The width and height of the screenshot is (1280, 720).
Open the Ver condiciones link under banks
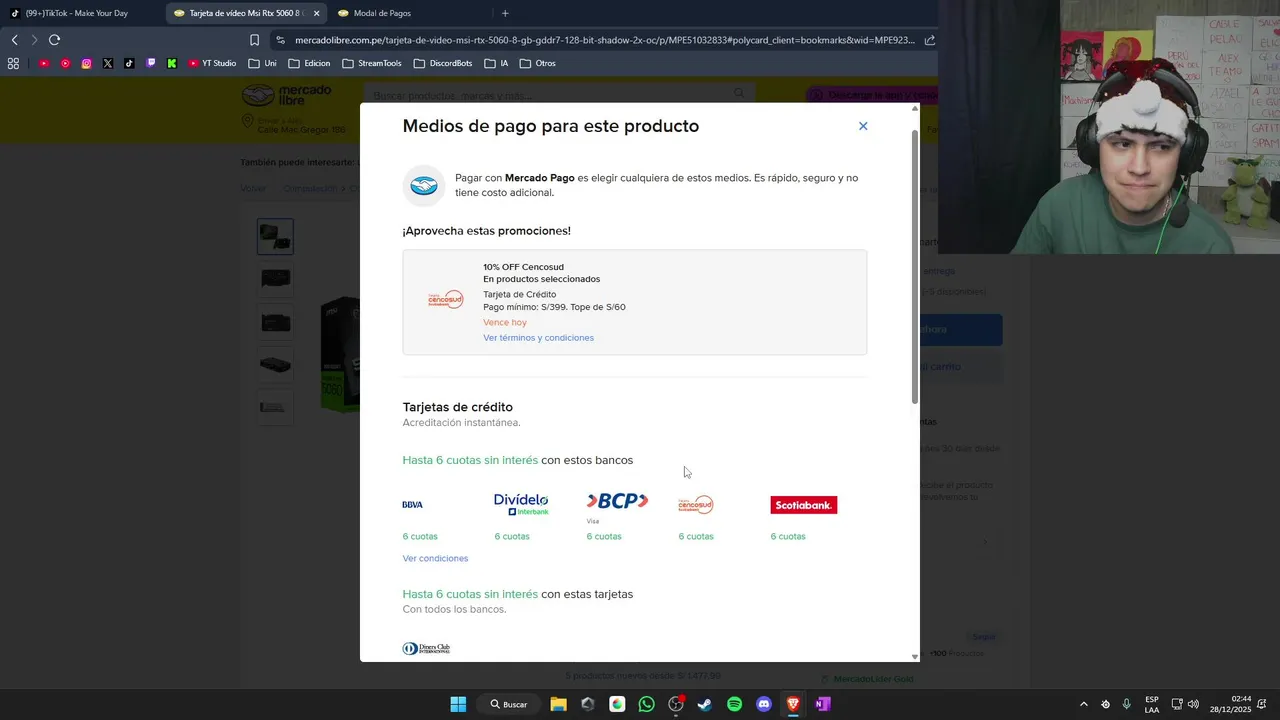pyautogui.click(x=435, y=558)
